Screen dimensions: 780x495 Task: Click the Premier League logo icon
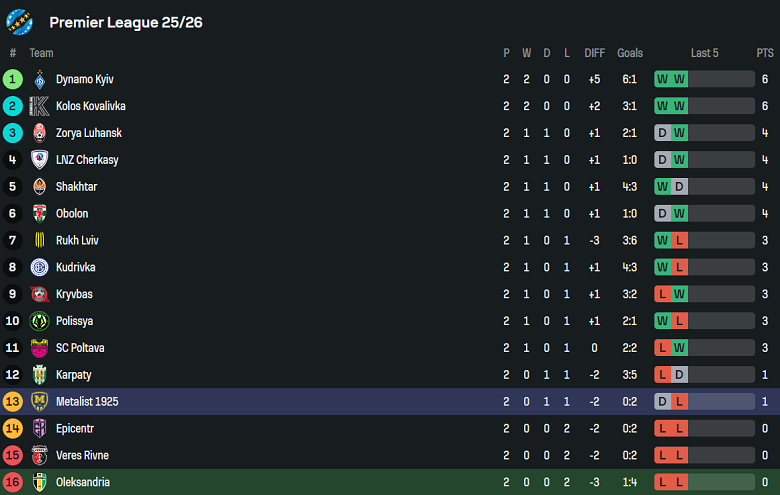tap(20, 22)
